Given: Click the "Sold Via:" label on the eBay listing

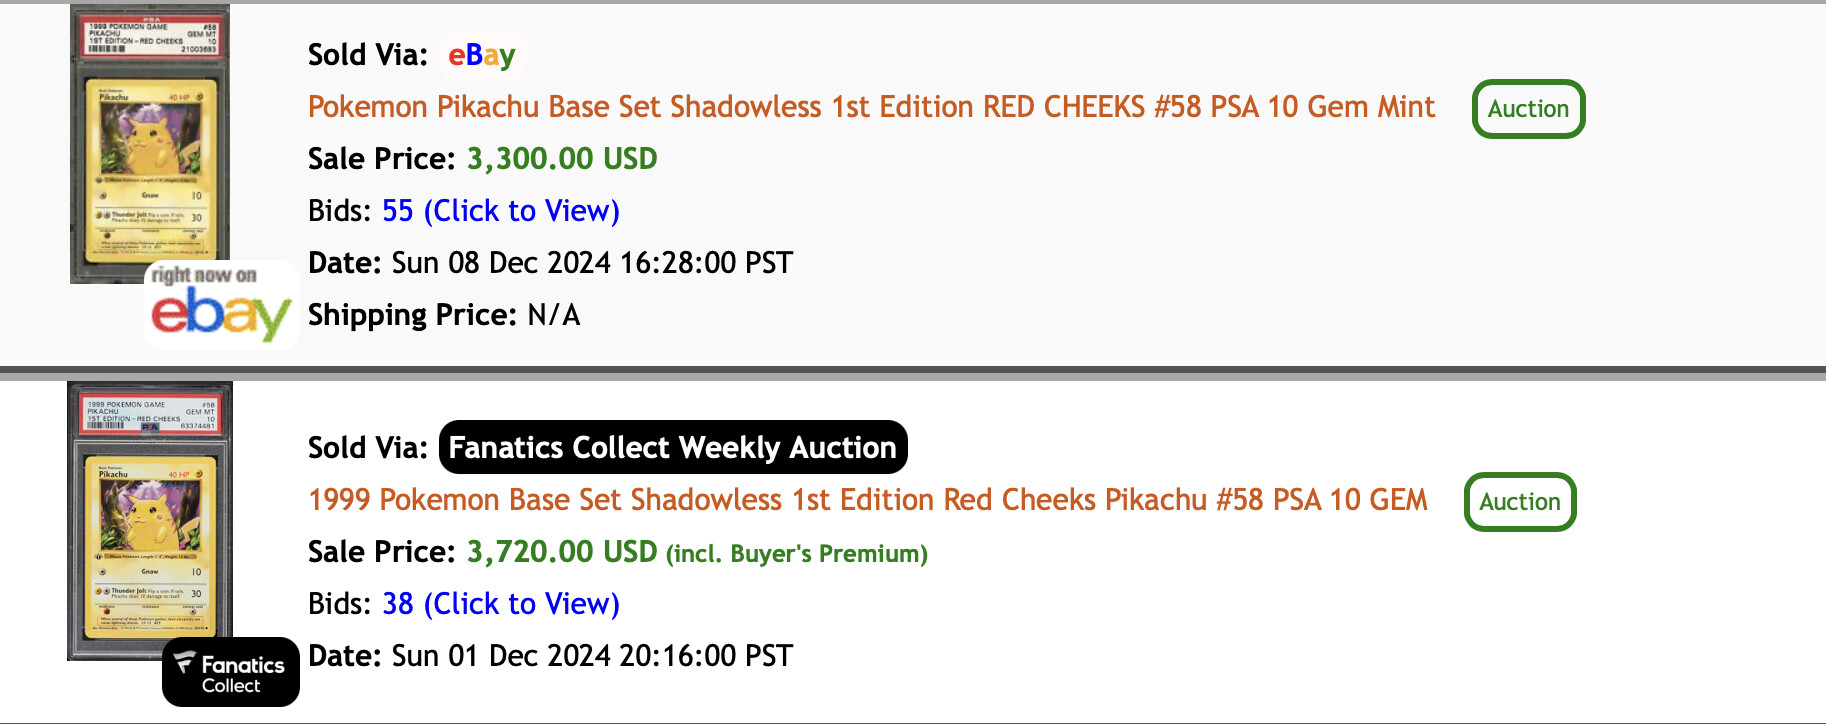Looking at the screenshot, I should (x=367, y=55).
